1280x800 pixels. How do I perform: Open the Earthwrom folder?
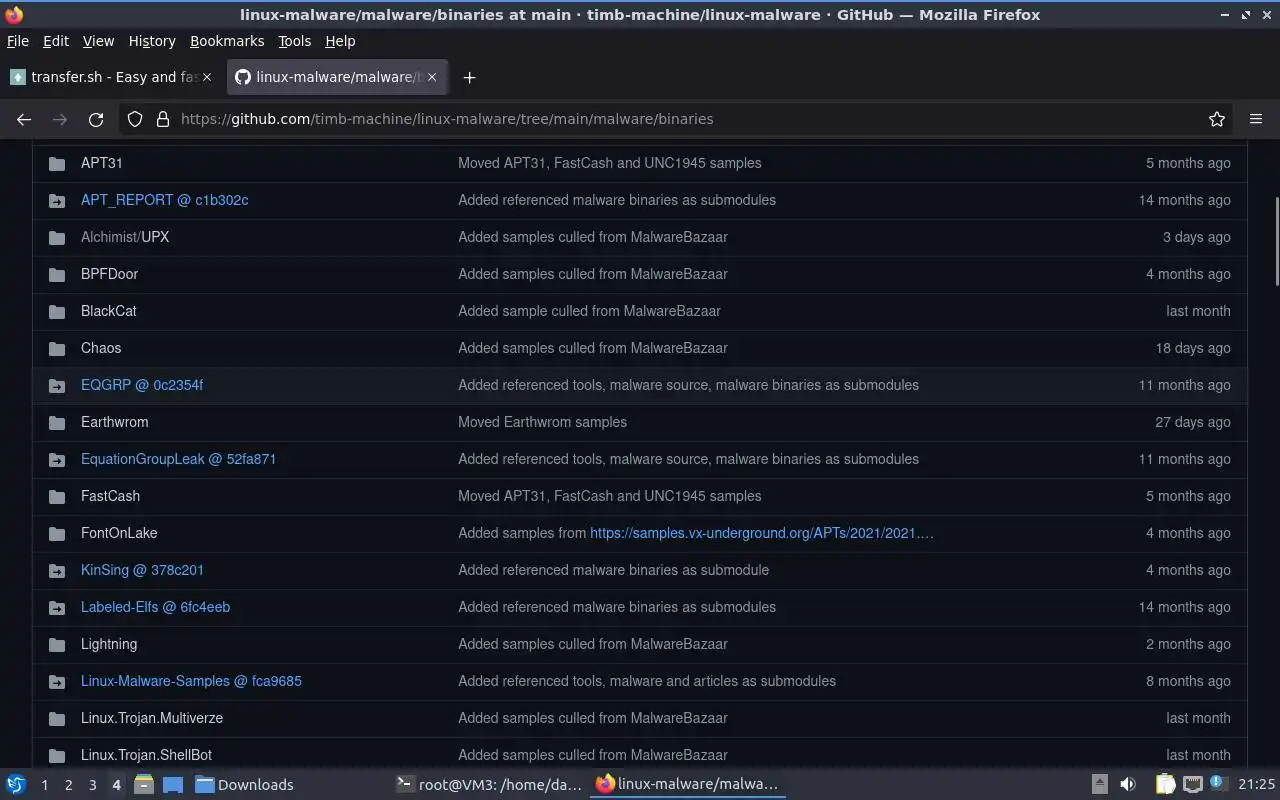[x=114, y=422]
